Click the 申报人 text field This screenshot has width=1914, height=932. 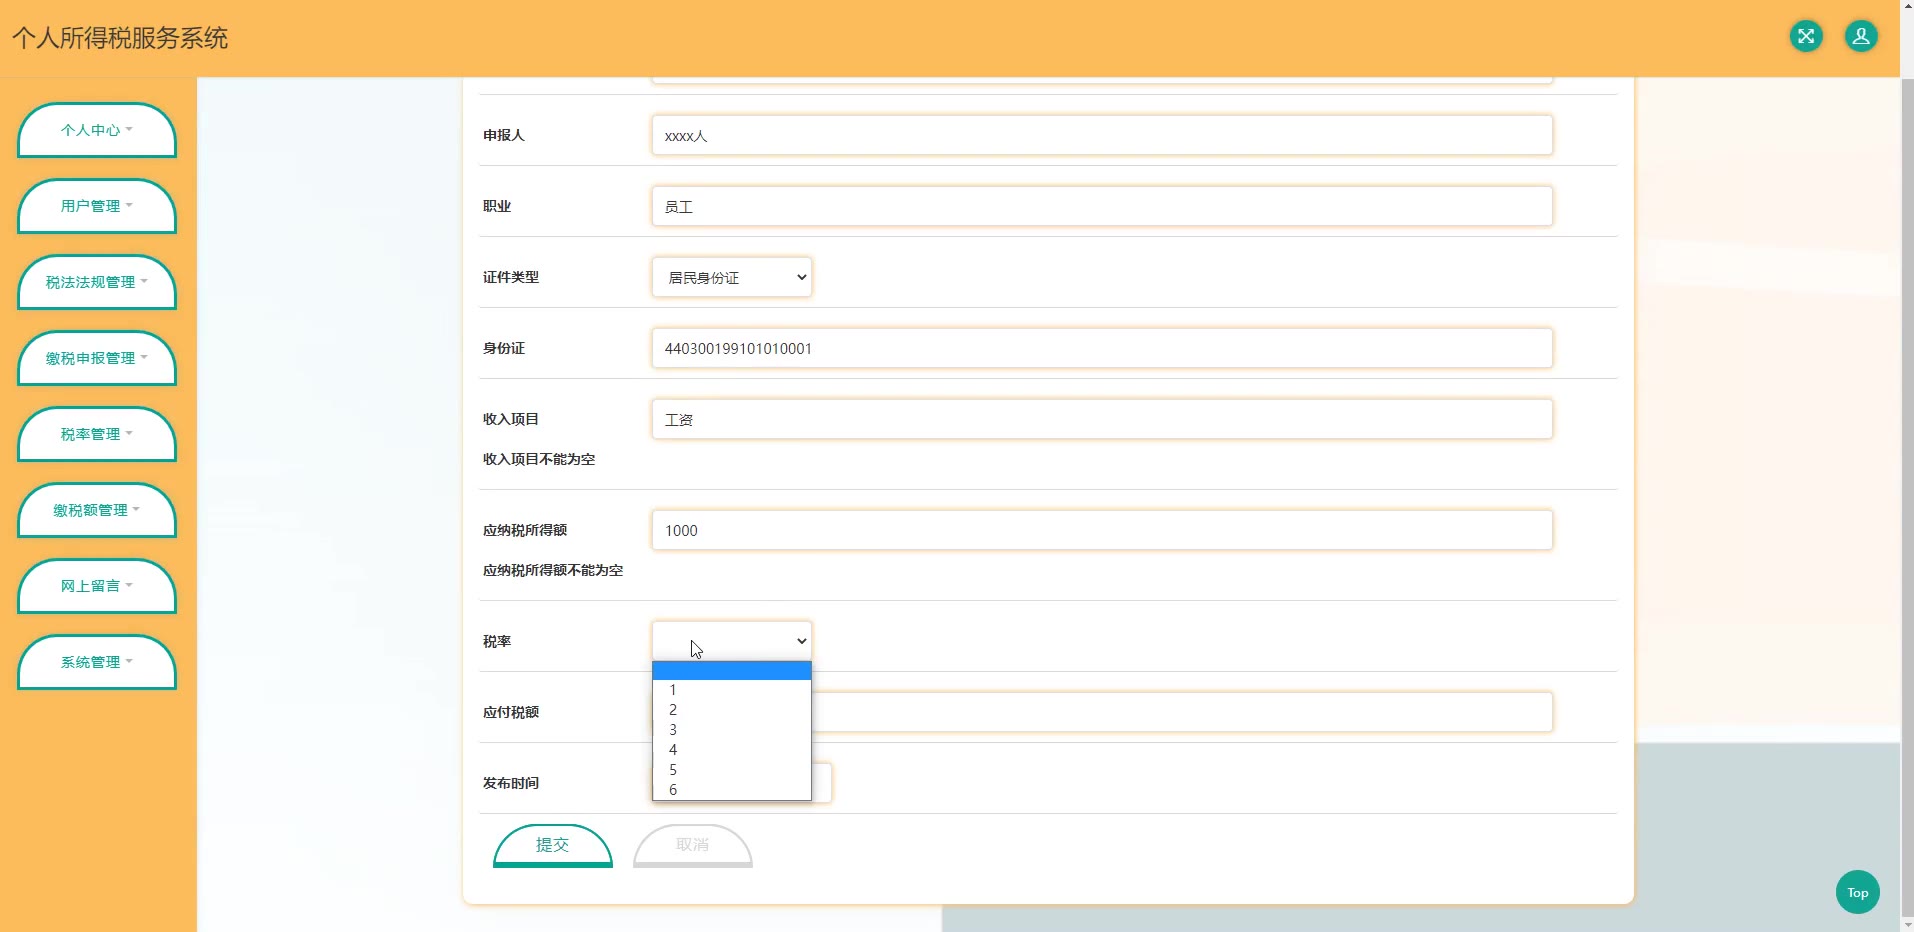[1101, 135]
